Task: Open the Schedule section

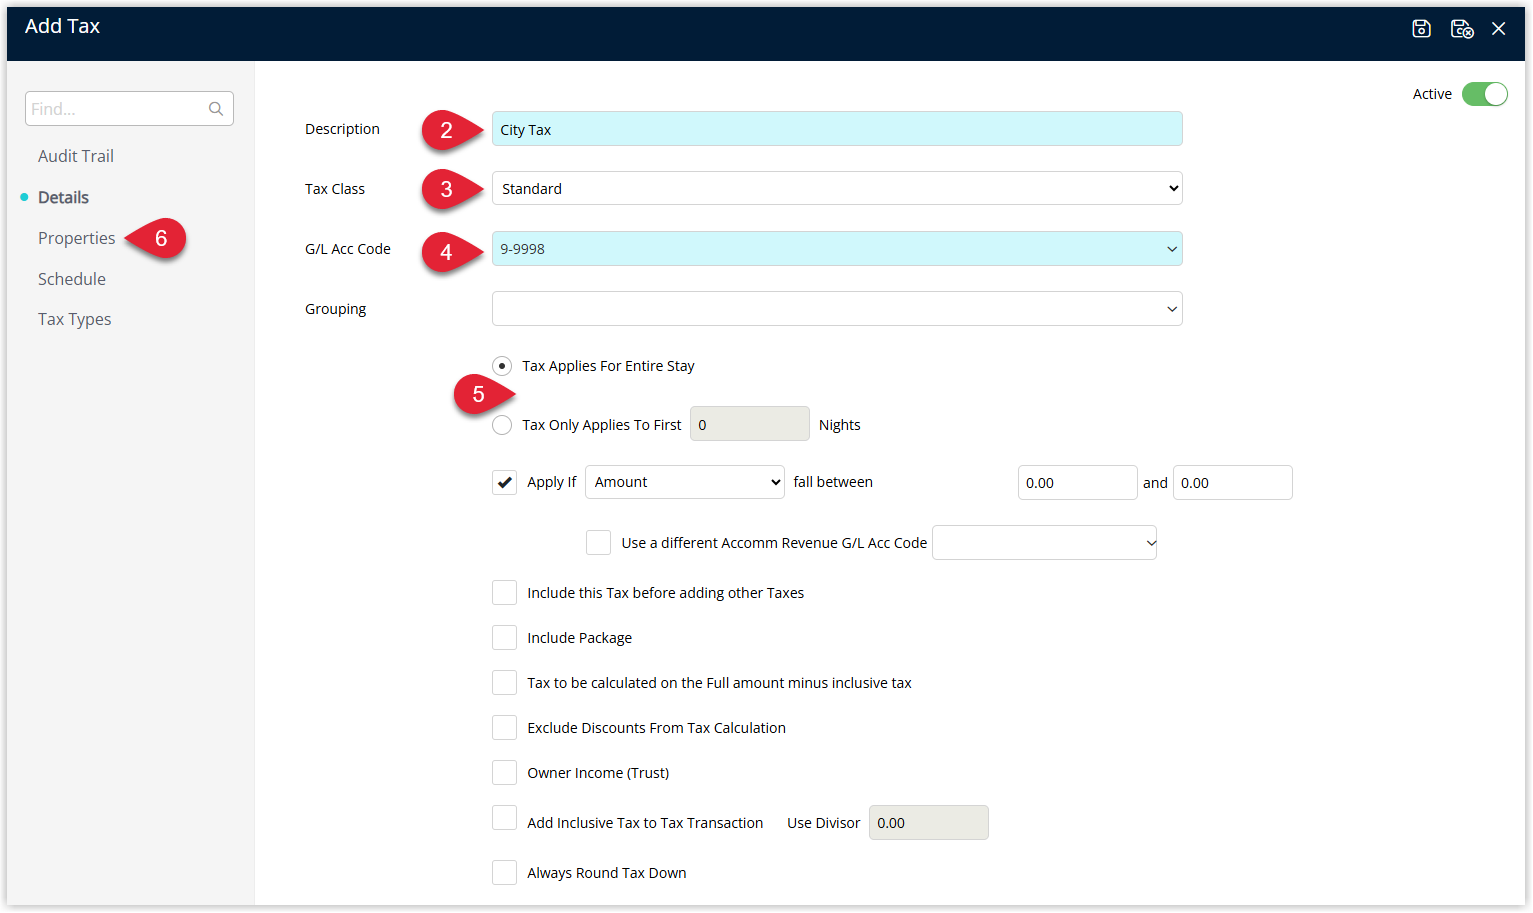Action: [x=72, y=279]
